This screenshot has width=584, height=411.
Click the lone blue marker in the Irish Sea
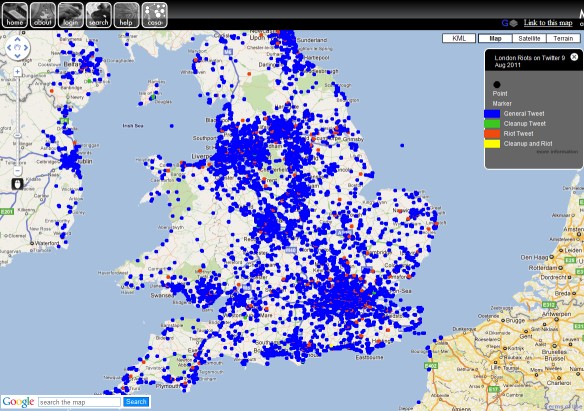tap(172, 126)
